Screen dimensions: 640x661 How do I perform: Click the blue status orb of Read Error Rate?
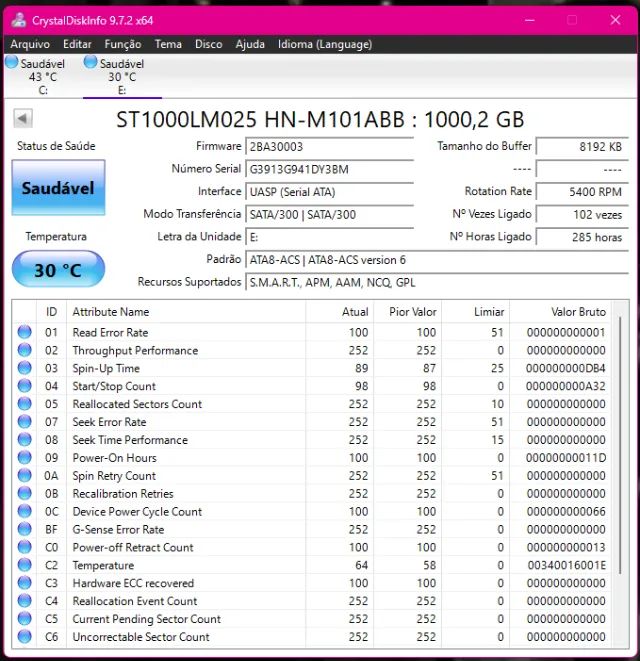pos(25,333)
